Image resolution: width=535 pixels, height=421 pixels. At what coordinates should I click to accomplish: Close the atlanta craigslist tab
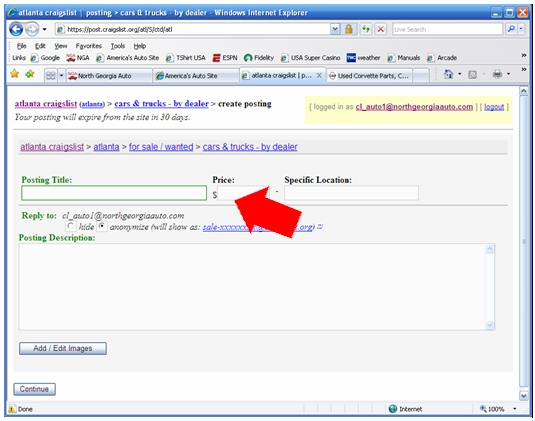319,76
